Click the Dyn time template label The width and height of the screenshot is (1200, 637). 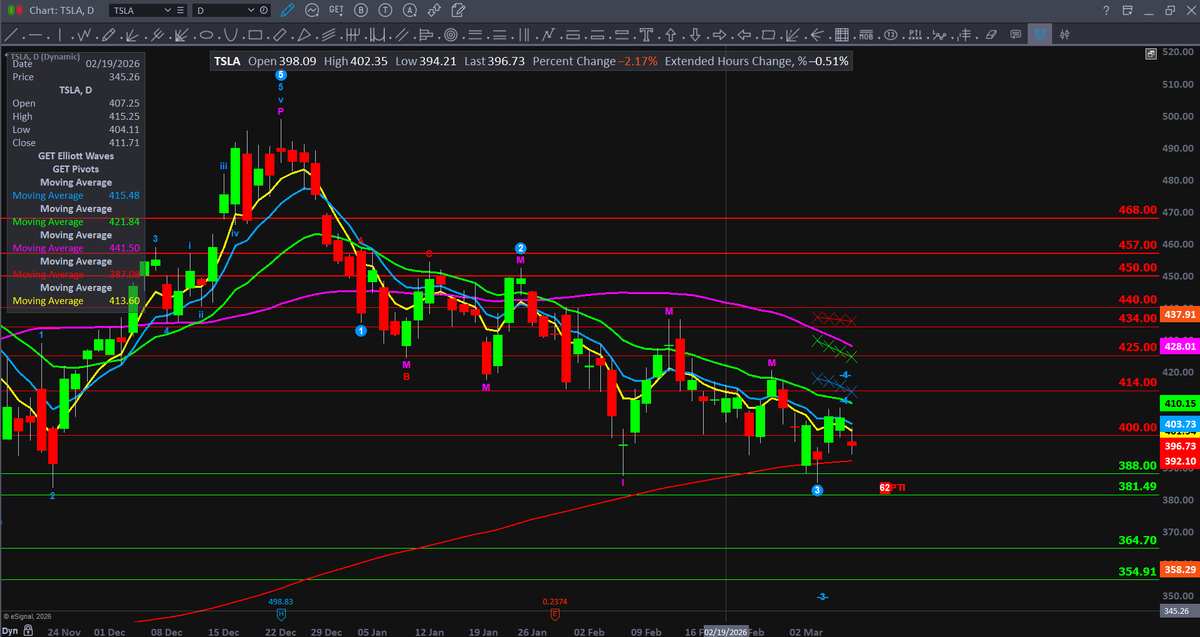[x=10, y=630]
